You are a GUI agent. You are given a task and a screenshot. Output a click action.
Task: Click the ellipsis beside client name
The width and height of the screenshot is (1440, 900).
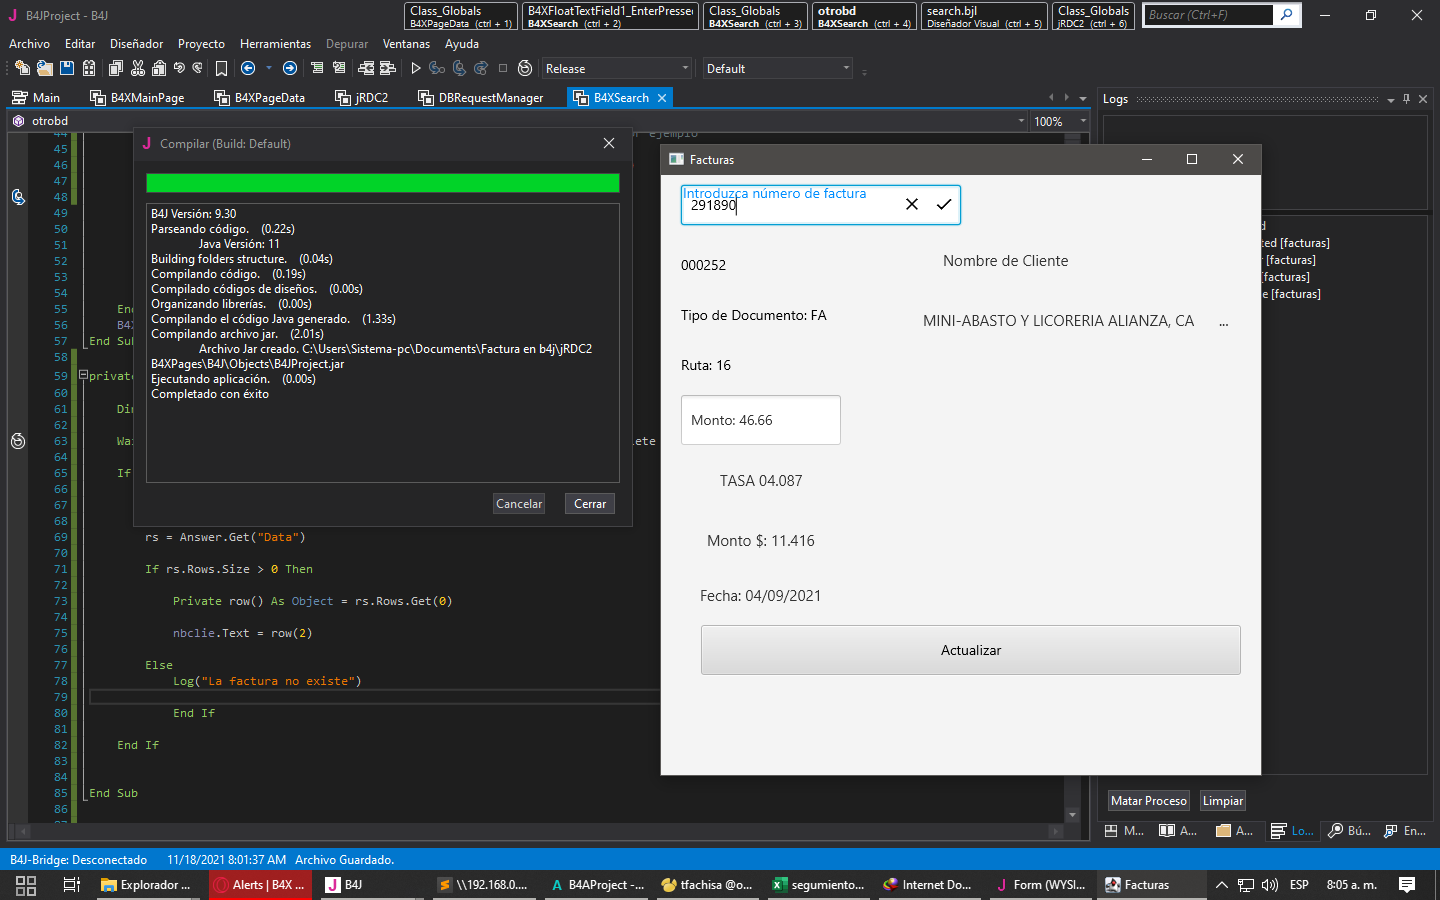1223,322
